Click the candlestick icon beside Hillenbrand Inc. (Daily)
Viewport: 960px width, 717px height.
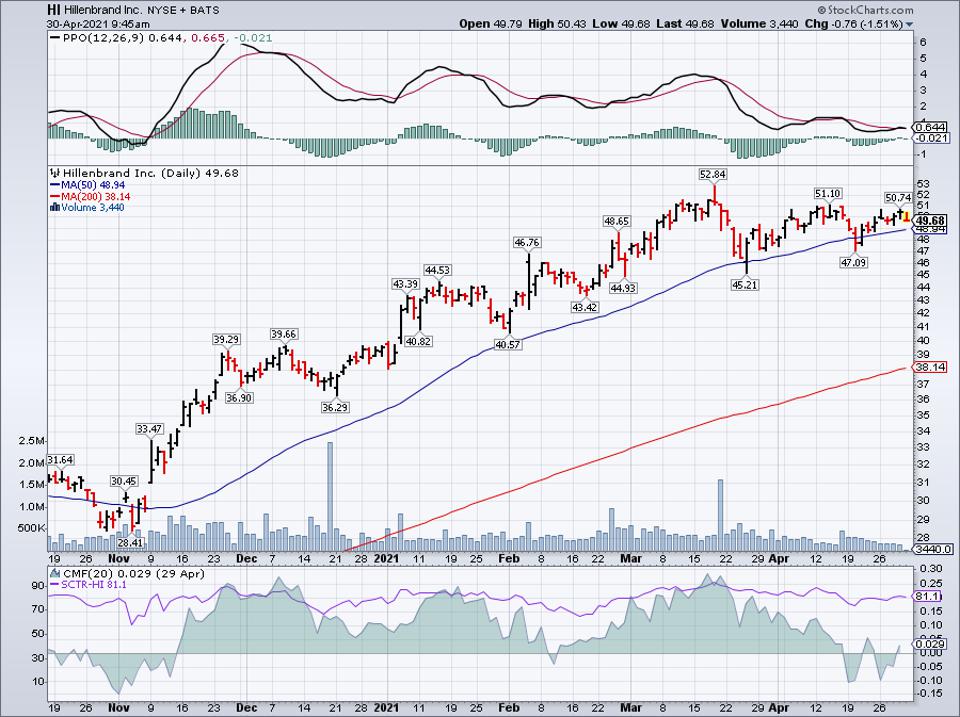click(x=56, y=171)
